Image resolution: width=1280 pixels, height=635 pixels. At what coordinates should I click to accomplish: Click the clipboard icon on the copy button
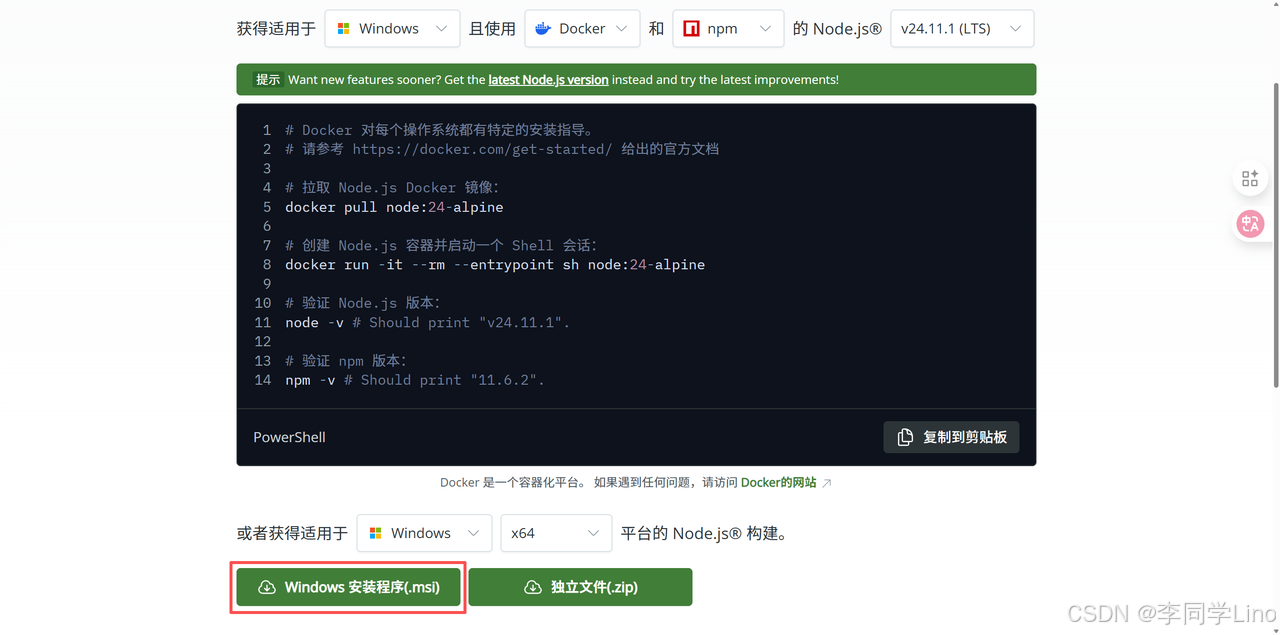tap(908, 437)
